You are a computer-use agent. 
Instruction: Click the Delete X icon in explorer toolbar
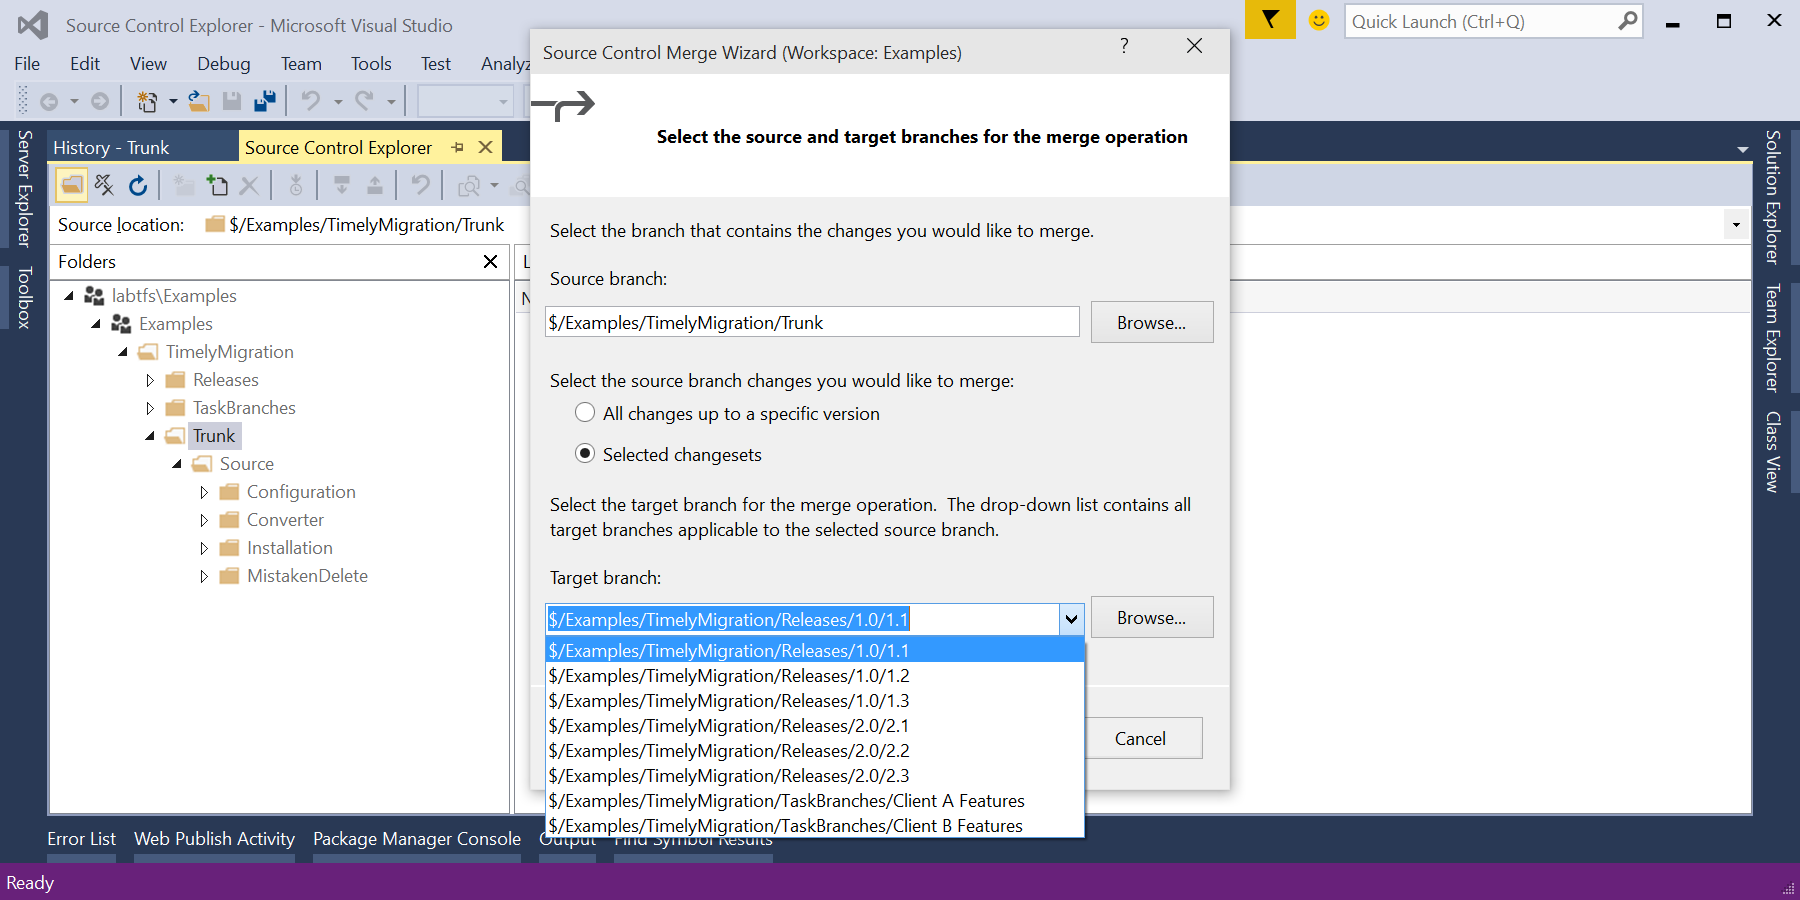coord(250,185)
